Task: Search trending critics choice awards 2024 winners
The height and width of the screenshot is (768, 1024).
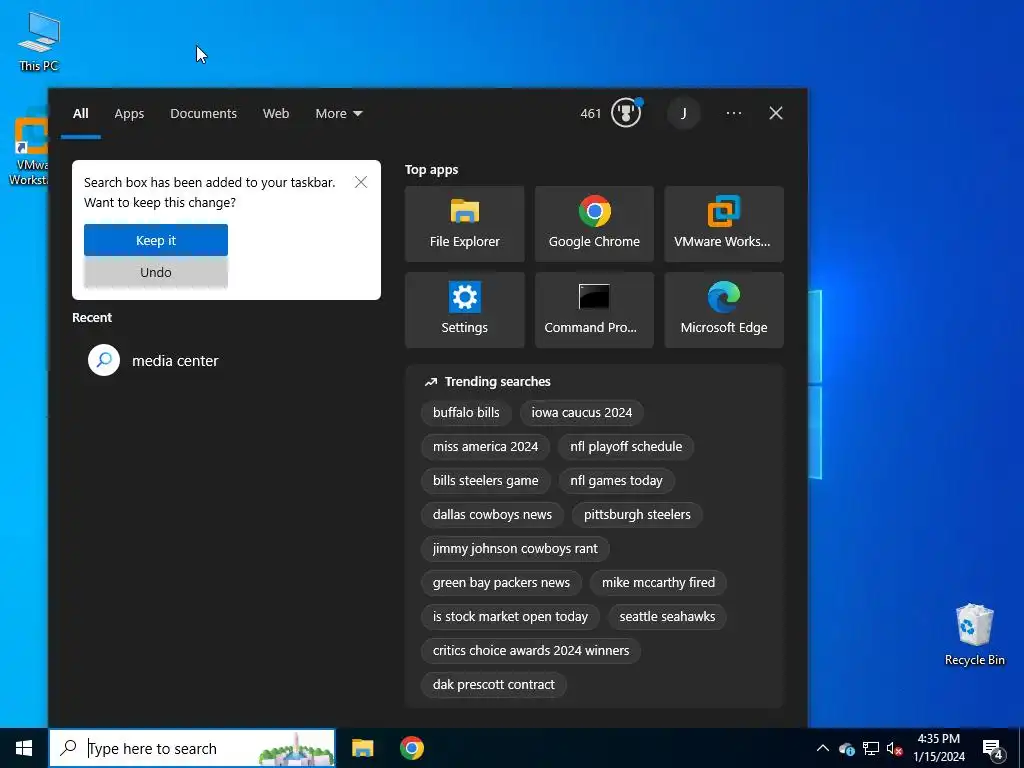Action: click(531, 650)
